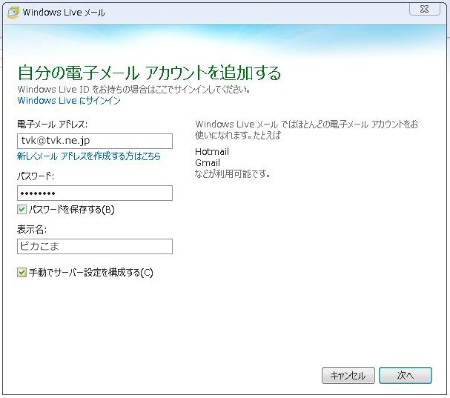Click into the masked password field
This screenshot has width=450, height=398.
click(95, 193)
